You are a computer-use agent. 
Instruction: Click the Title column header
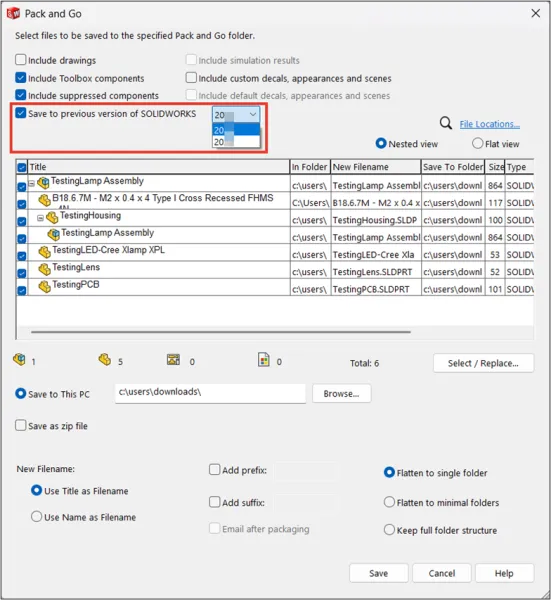(158, 167)
